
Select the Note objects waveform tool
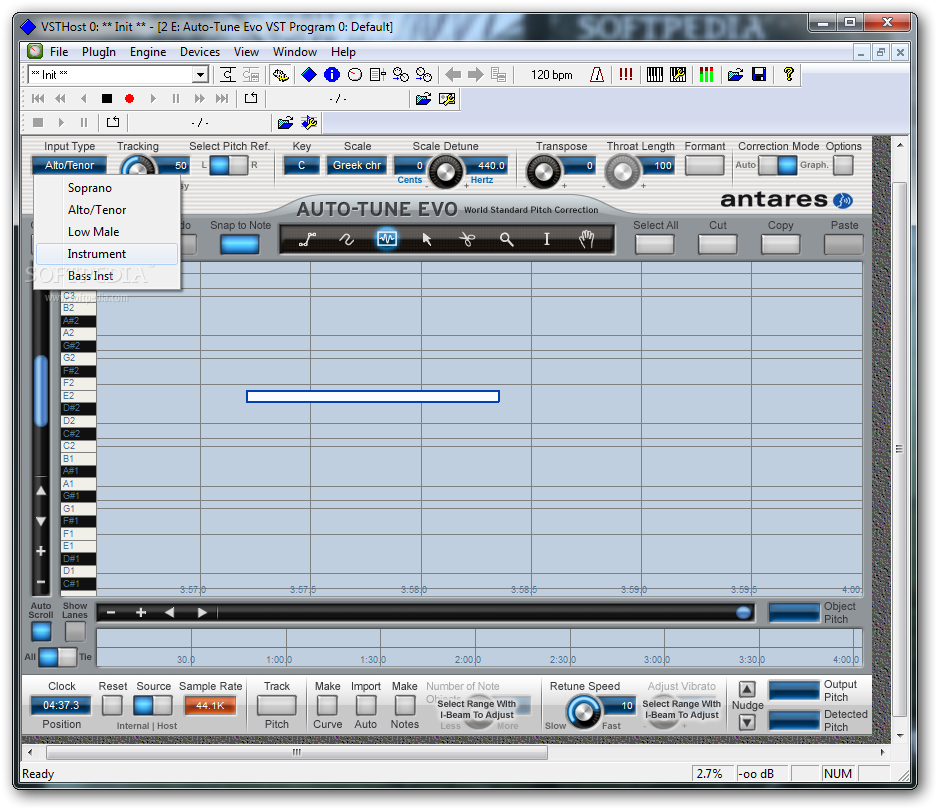pyautogui.click(x=386, y=239)
